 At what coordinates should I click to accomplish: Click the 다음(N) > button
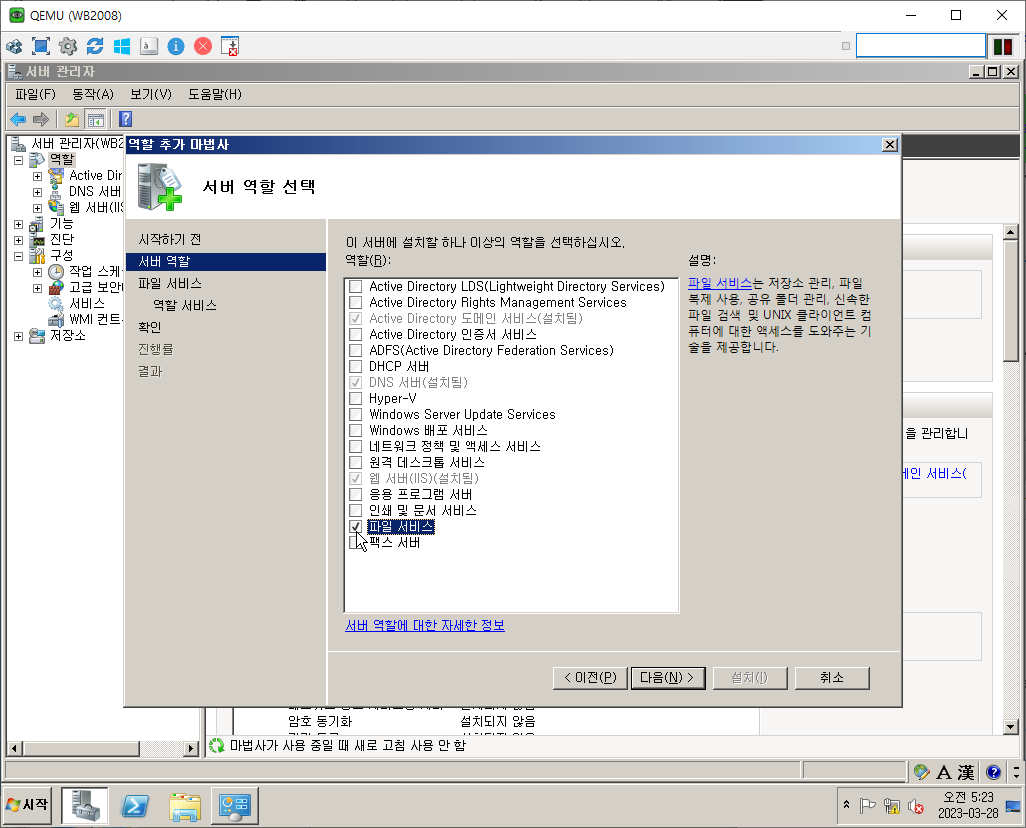(668, 678)
